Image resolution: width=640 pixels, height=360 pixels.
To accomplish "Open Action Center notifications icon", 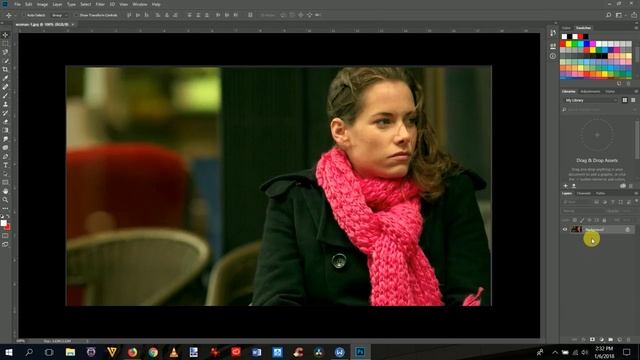I will click(x=627, y=352).
